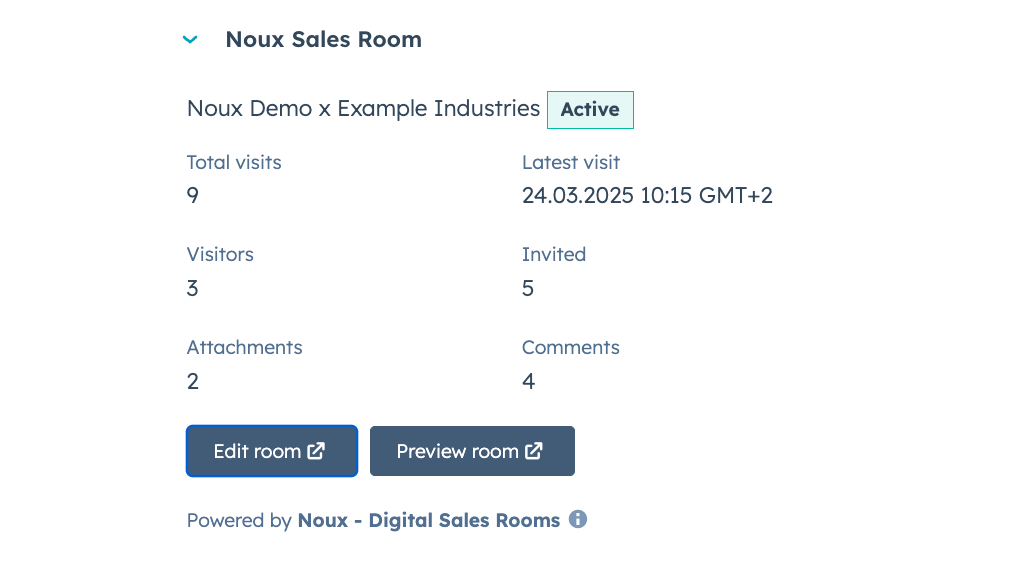1009x568 pixels.
Task: Click the Active status badge
Action: pyautogui.click(x=590, y=110)
